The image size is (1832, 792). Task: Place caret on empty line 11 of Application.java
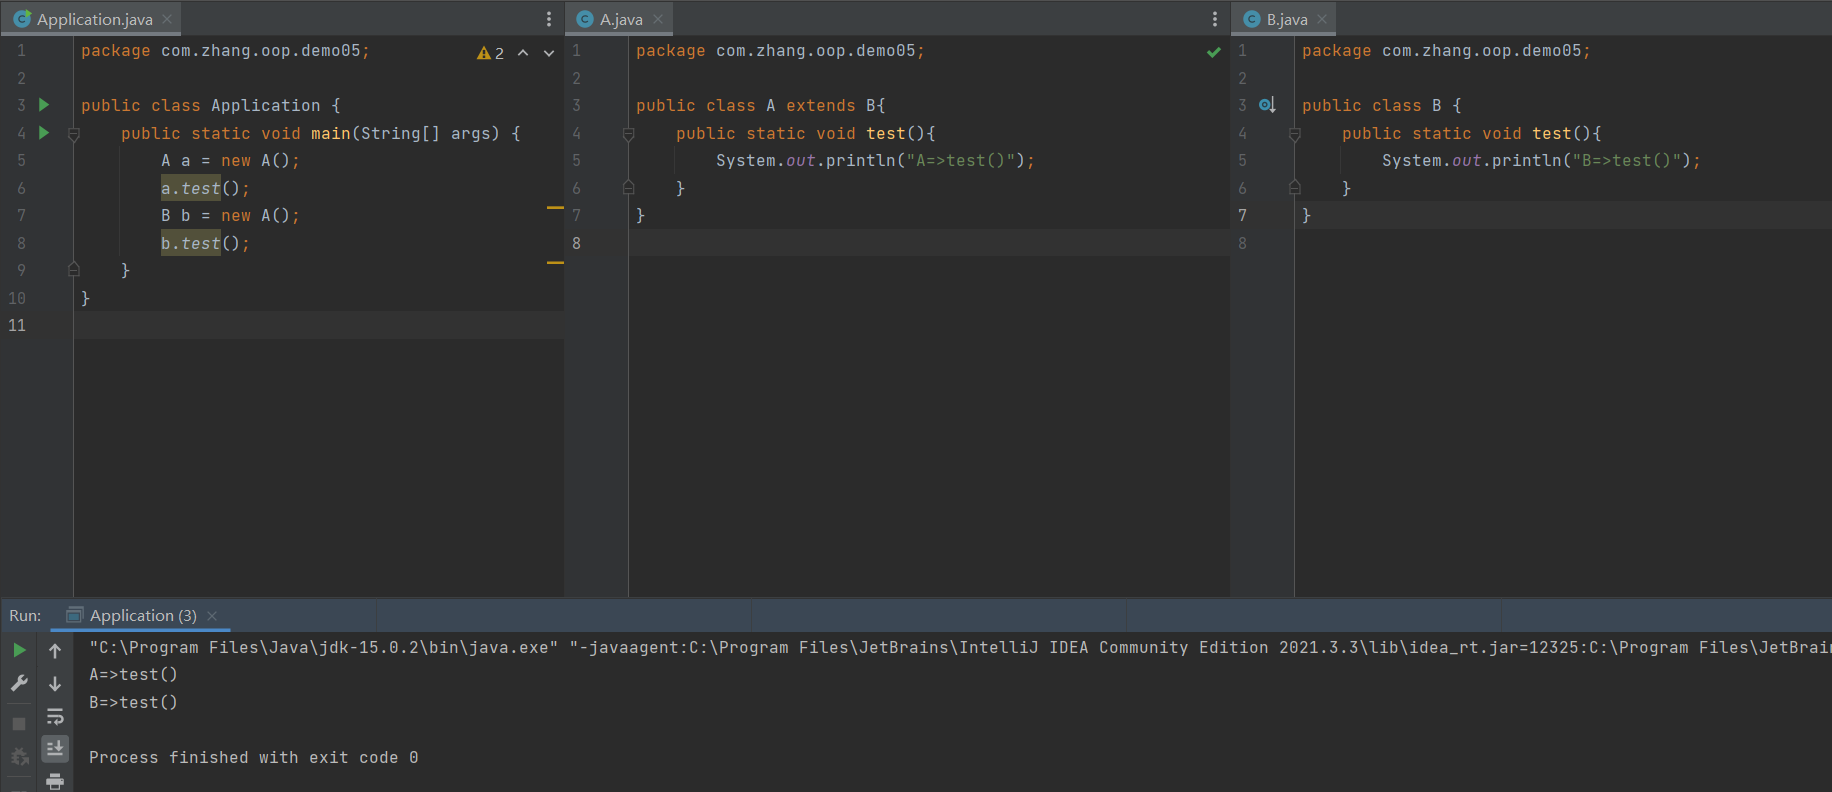pos(318,325)
